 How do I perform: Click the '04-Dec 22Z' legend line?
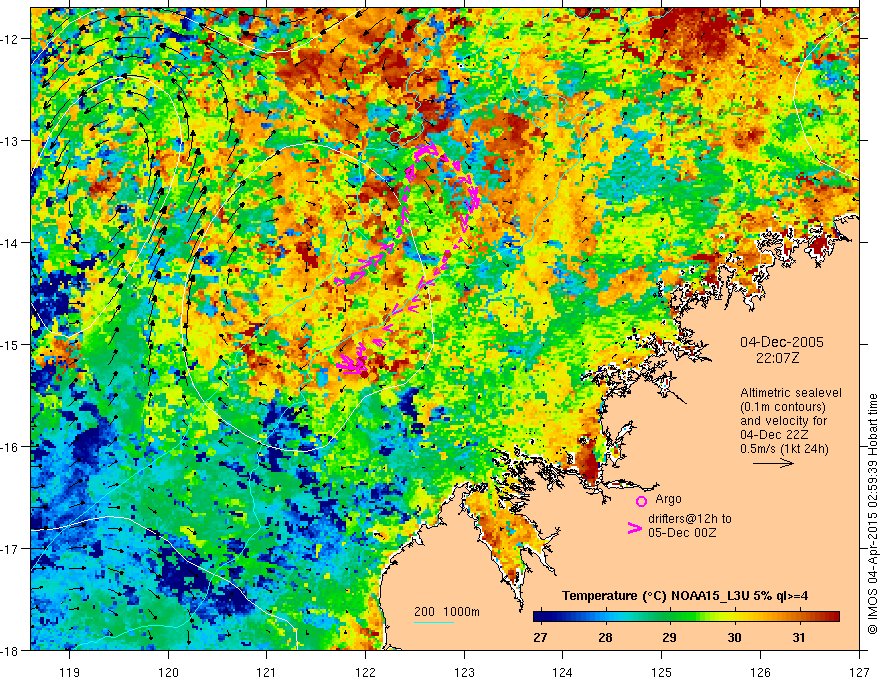click(x=774, y=435)
